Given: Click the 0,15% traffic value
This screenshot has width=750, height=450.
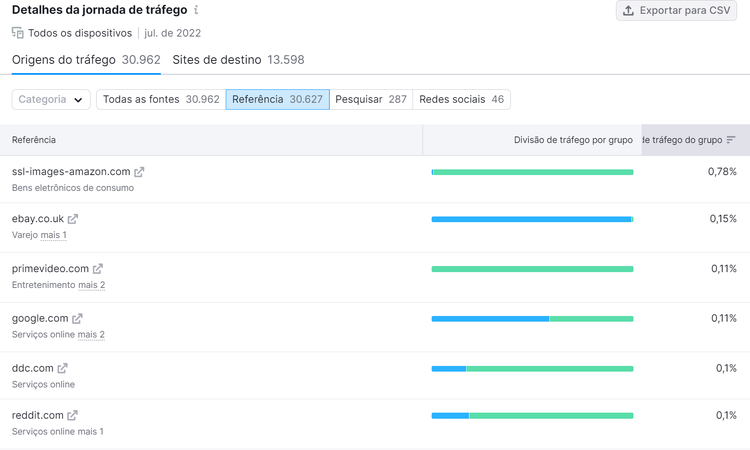Looking at the screenshot, I should click(x=723, y=219).
